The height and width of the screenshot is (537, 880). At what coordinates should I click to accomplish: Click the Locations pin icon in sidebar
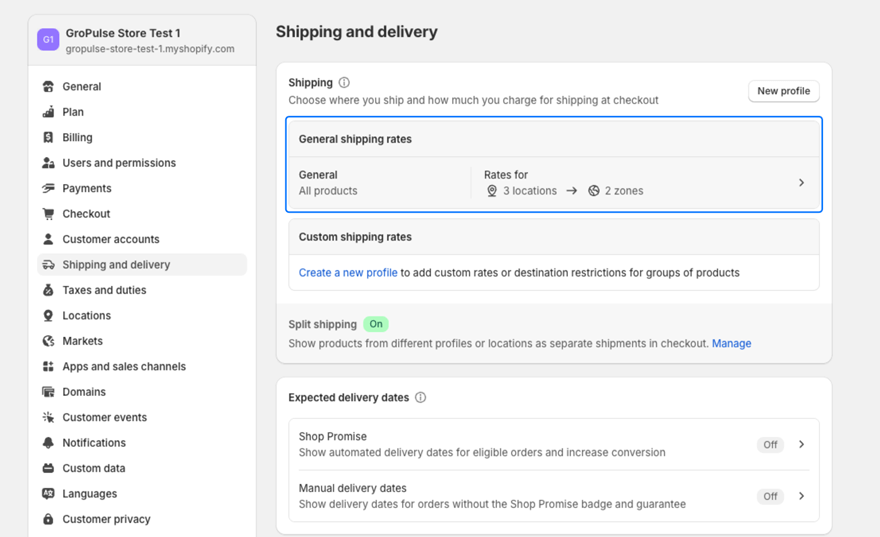[x=48, y=316]
